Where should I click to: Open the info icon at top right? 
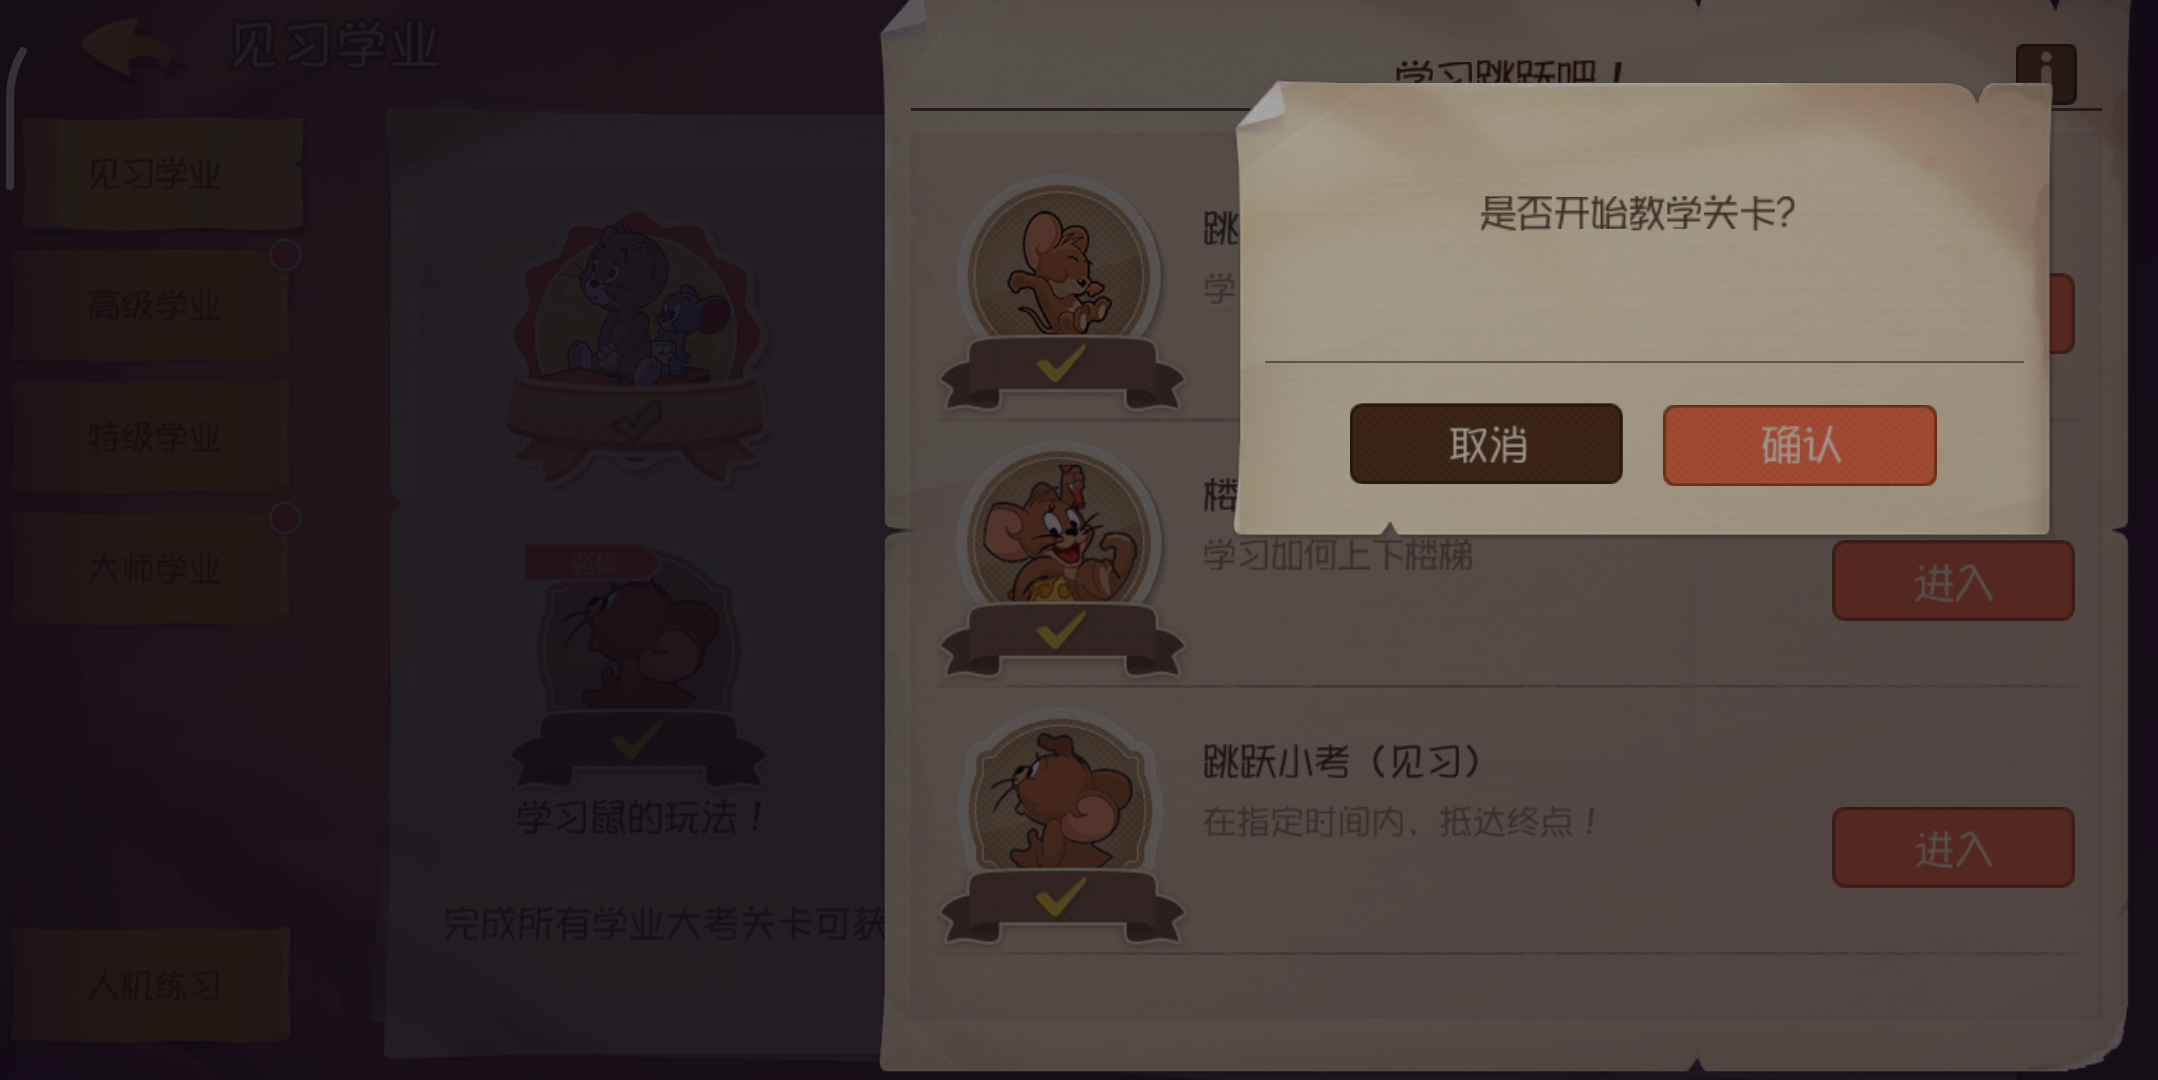click(2045, 72)
